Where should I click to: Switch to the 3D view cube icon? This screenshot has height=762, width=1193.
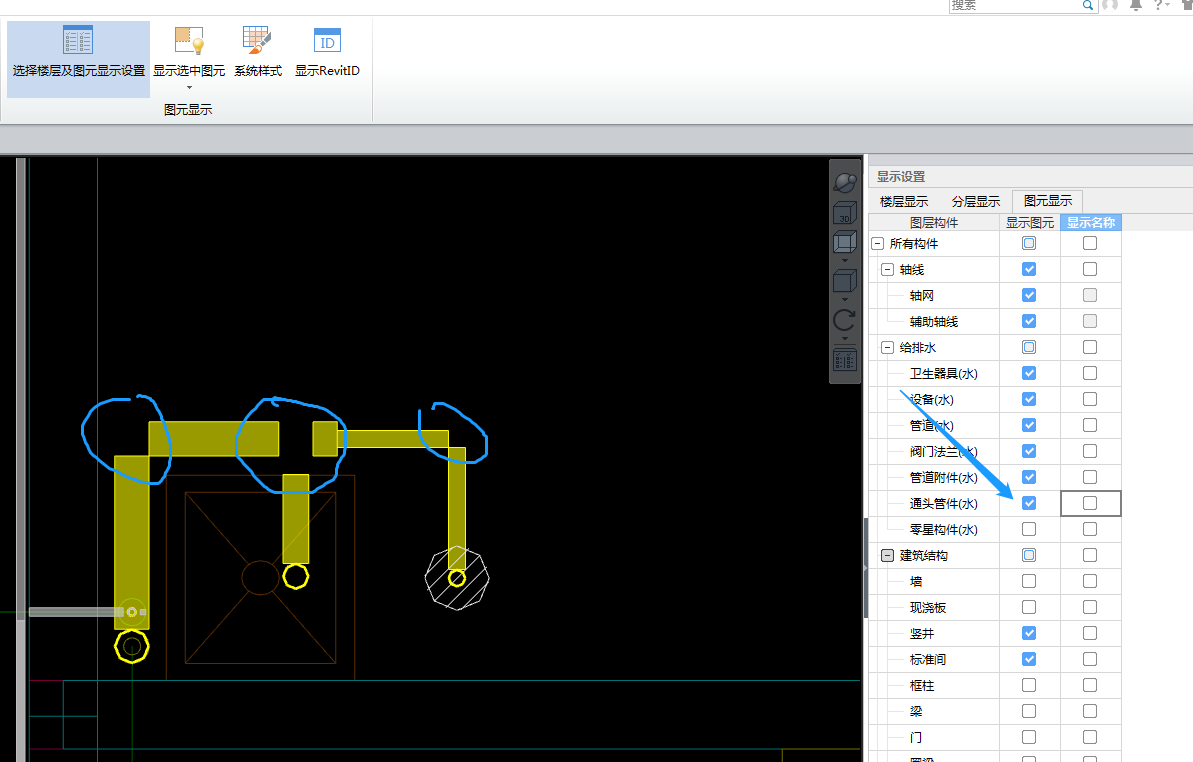(845, 213)
